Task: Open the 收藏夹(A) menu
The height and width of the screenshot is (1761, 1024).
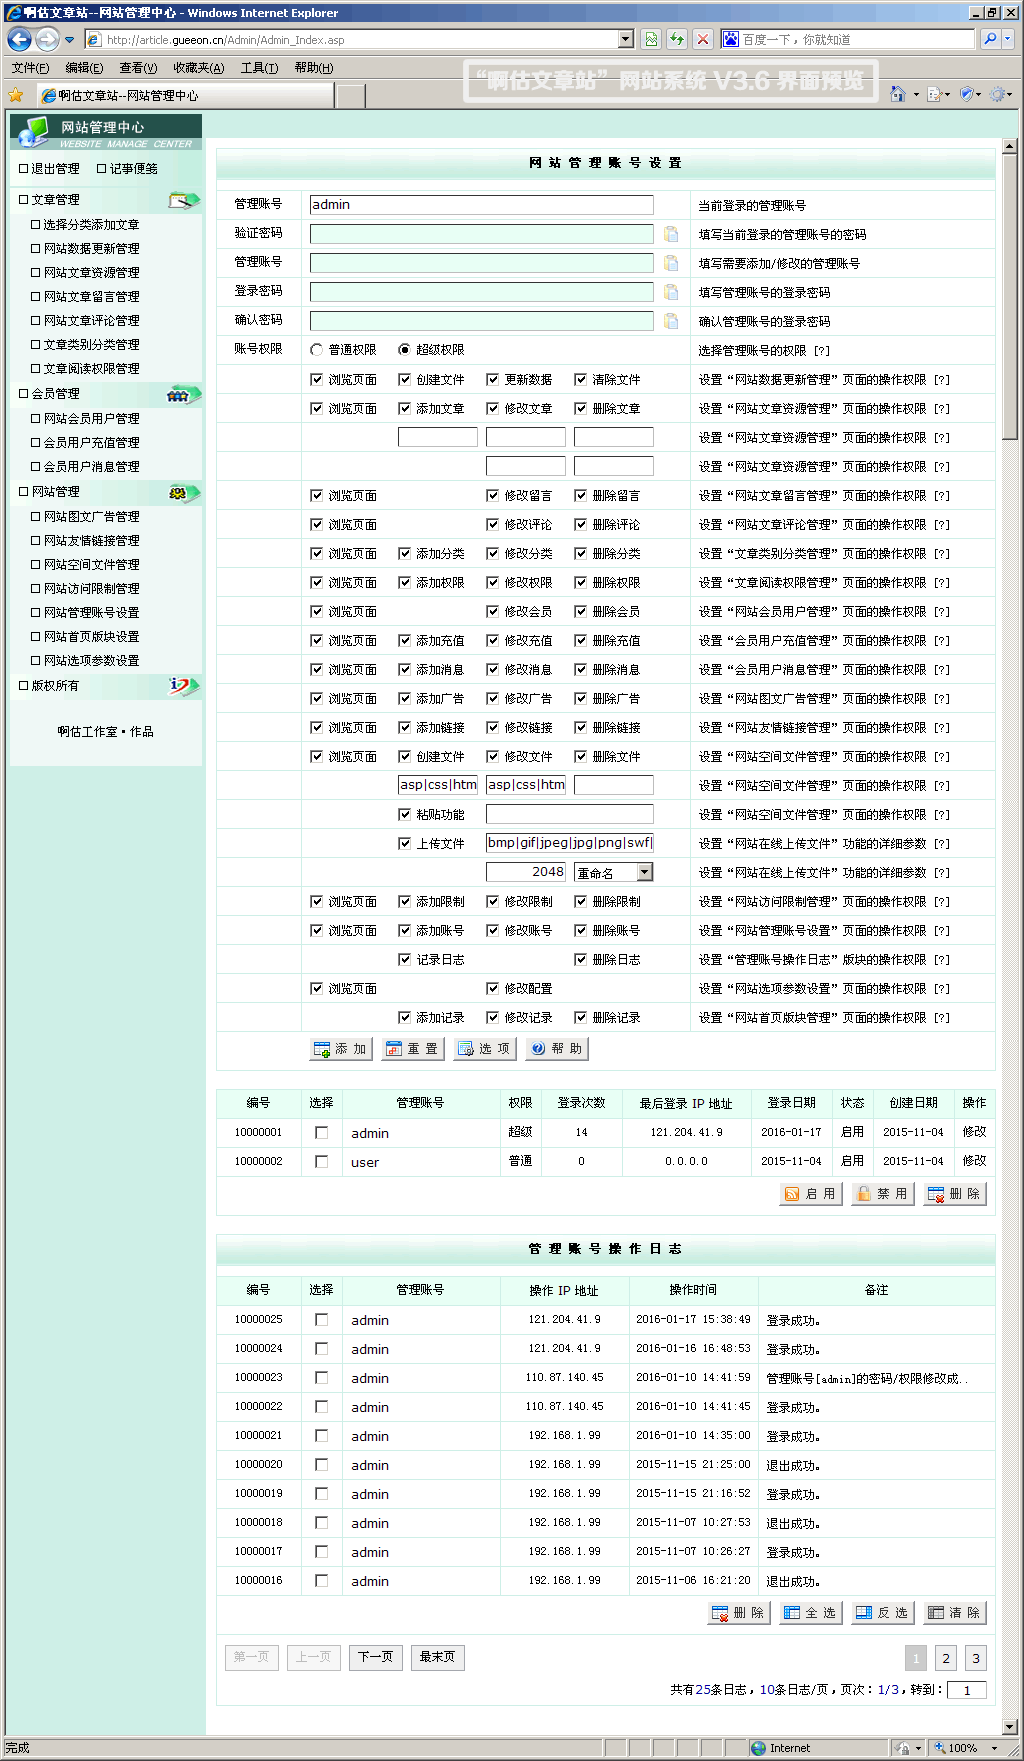Action: [198, 68]
